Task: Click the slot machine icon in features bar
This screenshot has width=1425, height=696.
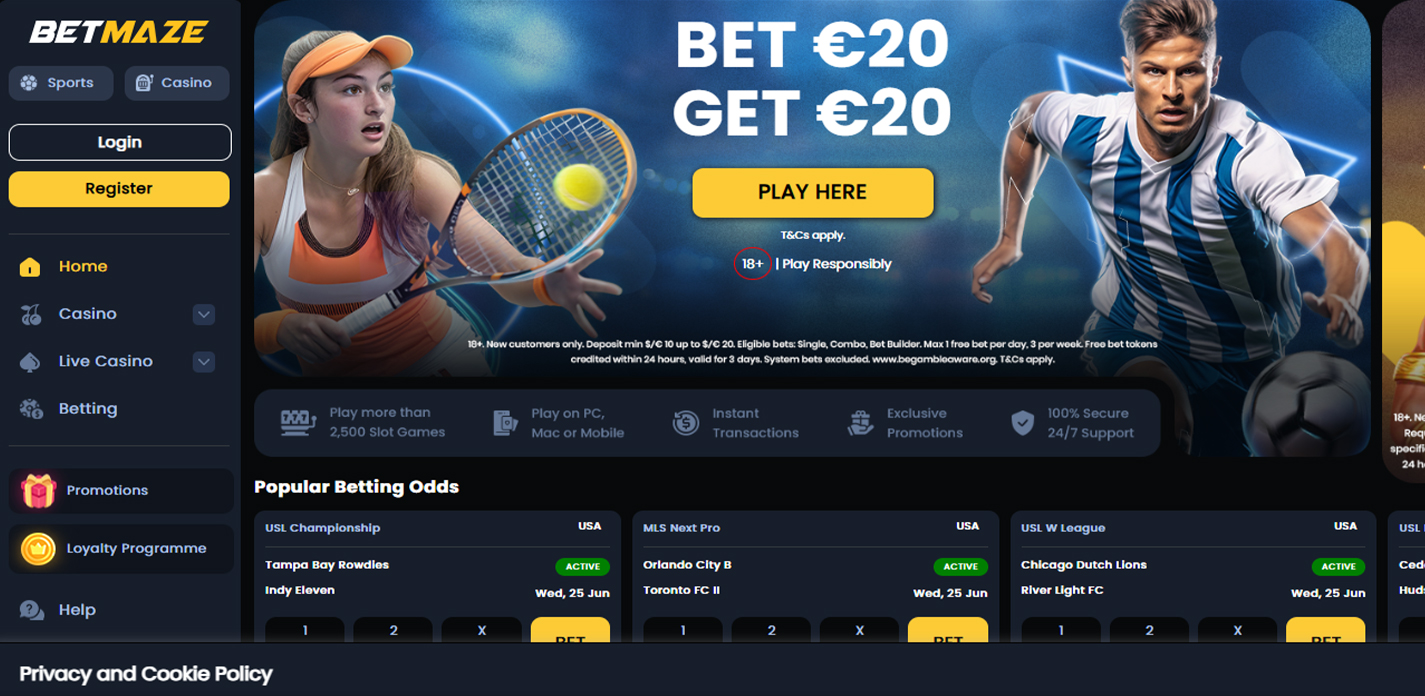Action: coord(298,423)
